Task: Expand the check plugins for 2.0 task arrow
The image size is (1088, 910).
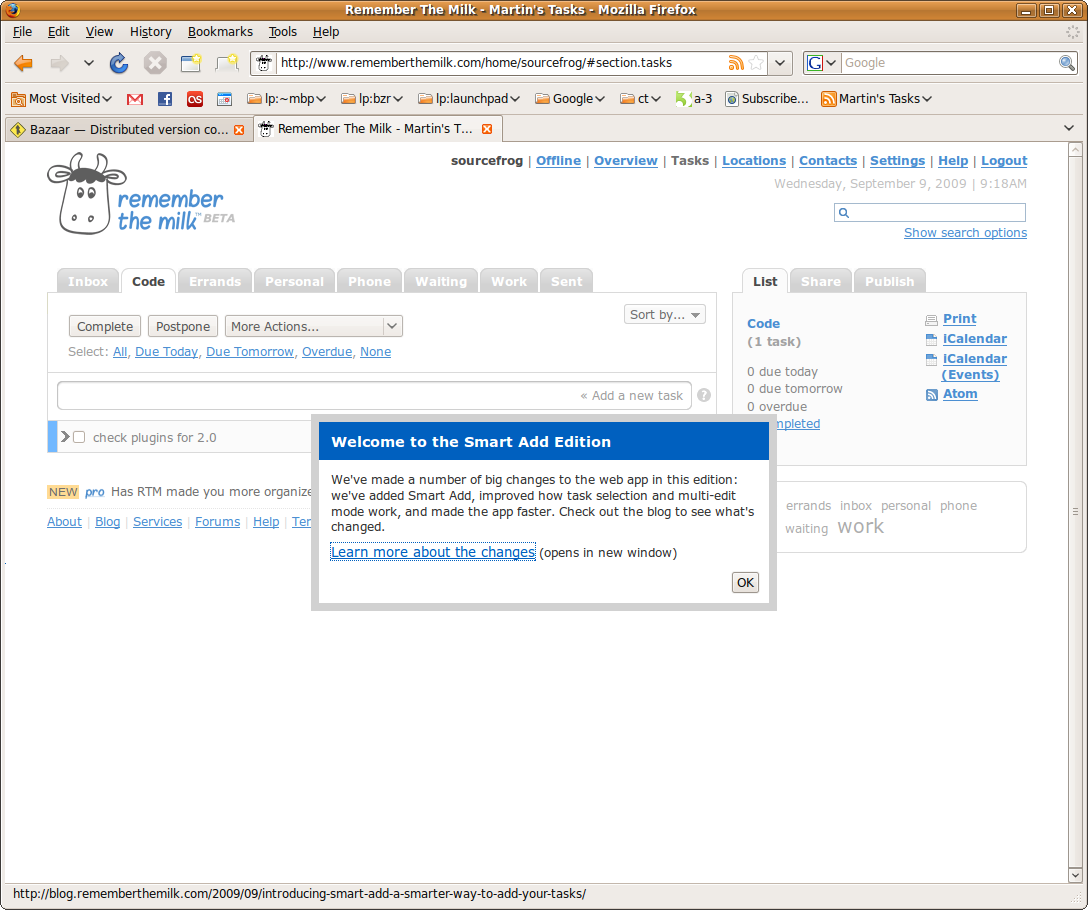Action: click(65, 437)
